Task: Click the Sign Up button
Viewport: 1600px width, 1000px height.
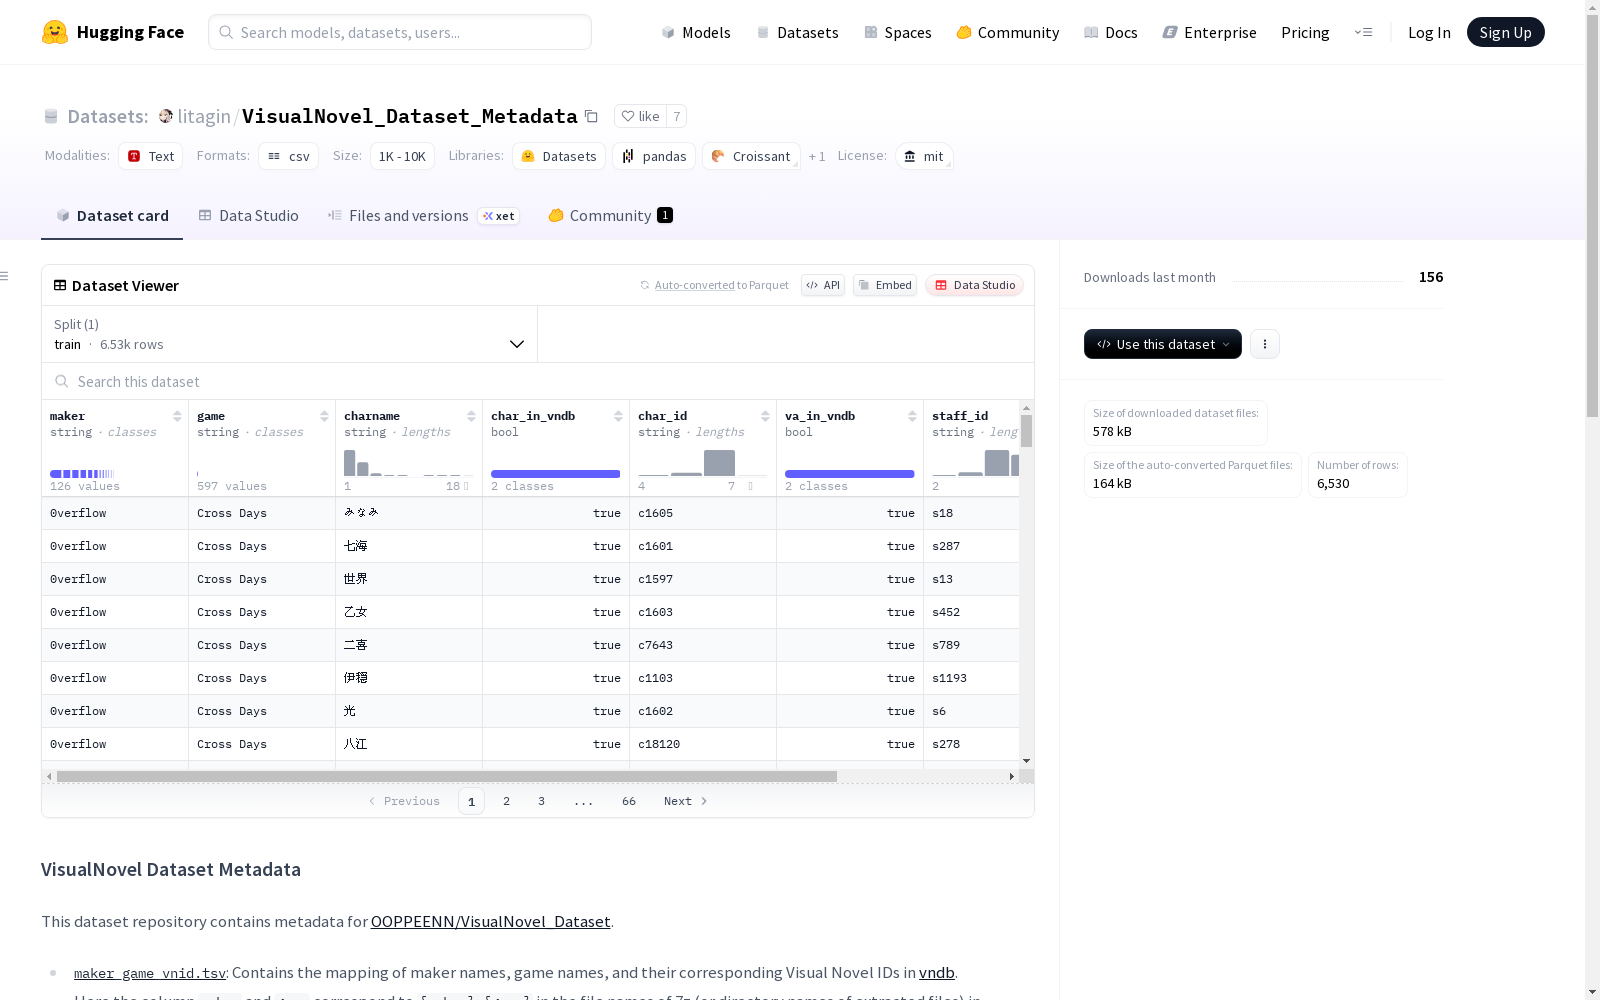Action: click(1505, 32)
